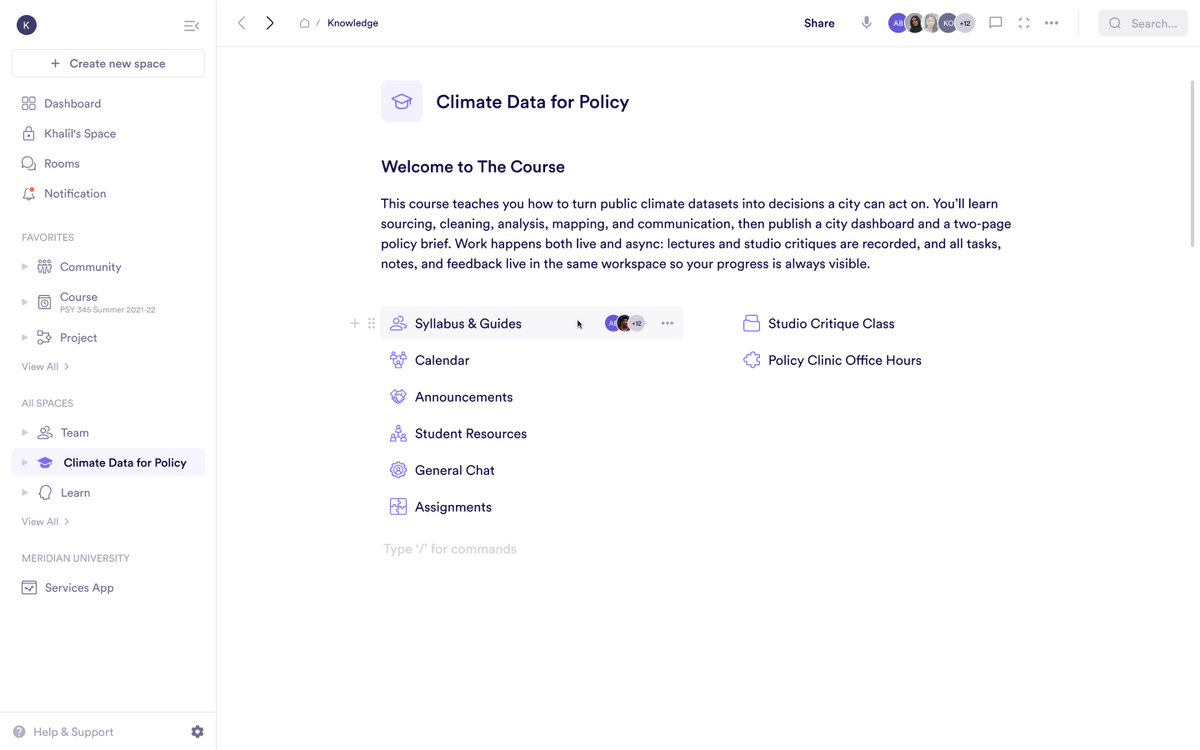
Task: Expand the Course favorite
Action: [25, 301]
